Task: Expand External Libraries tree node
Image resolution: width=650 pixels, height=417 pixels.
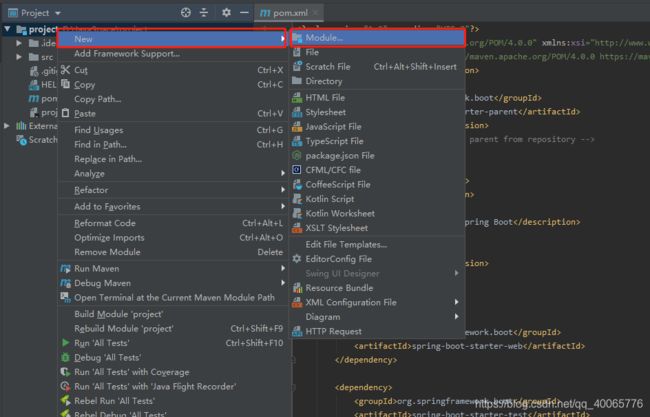Action: coord(7,126)
